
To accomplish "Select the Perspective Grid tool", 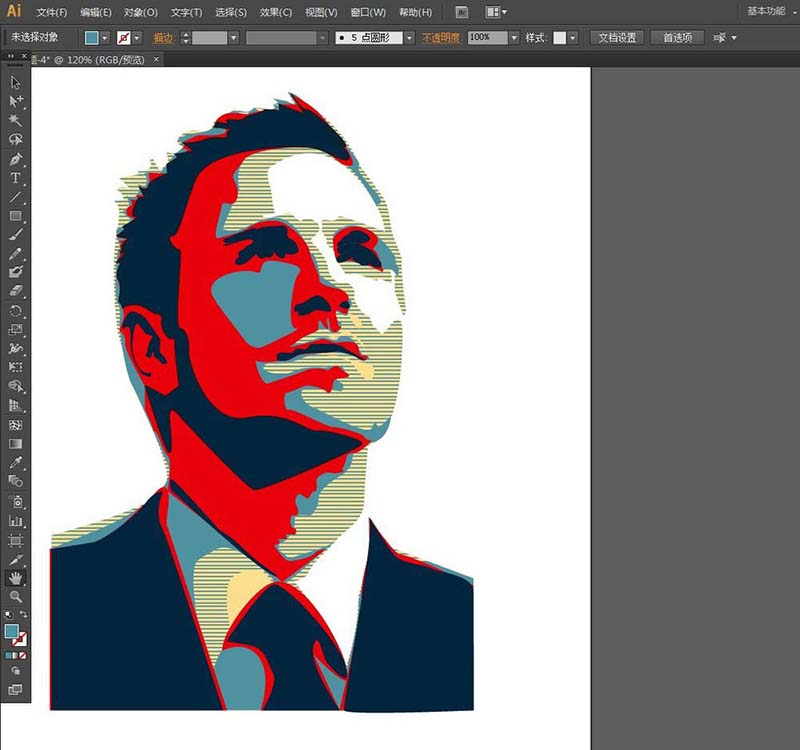I will point(15,406).
